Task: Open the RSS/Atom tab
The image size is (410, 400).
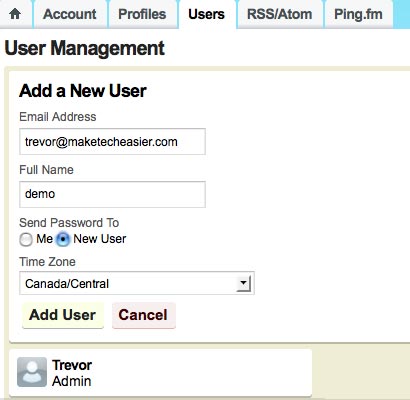Action: click(280, 14)
